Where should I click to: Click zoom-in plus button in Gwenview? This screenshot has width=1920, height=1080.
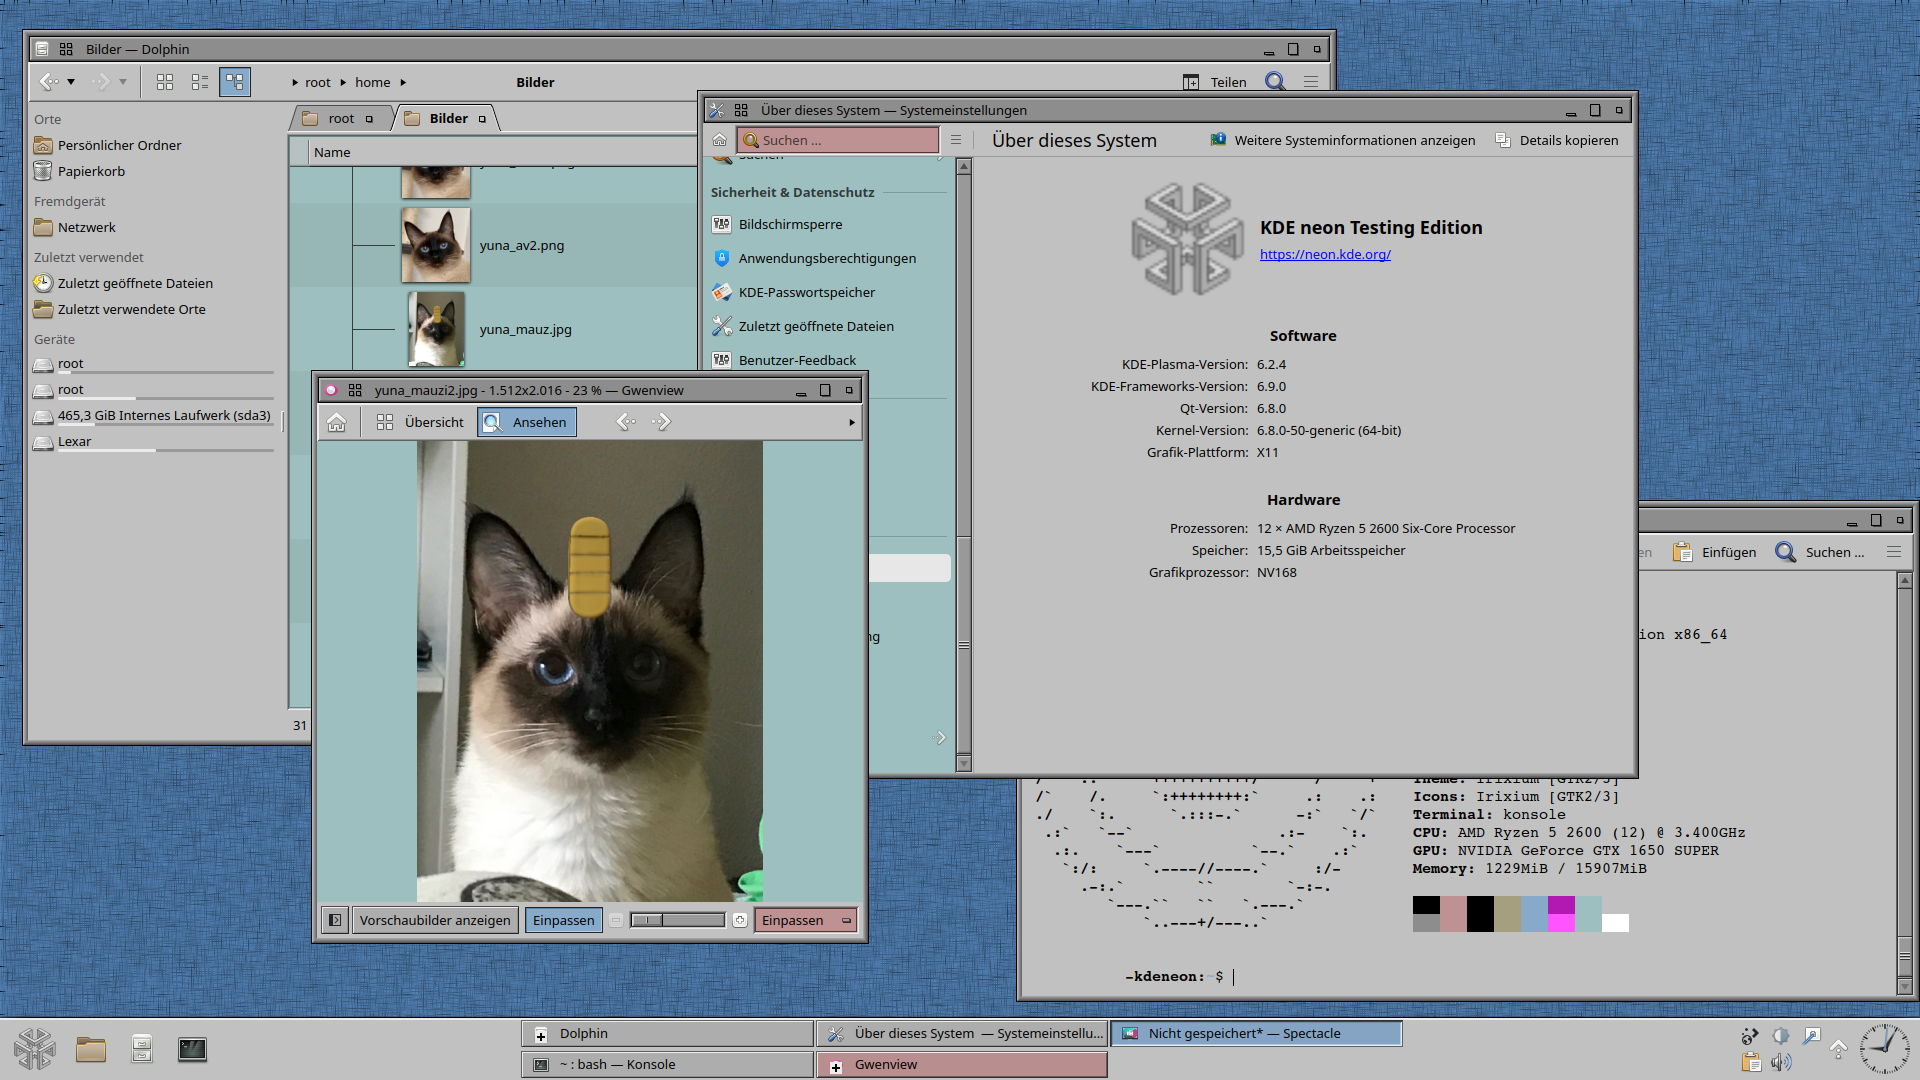pos(740,920)
